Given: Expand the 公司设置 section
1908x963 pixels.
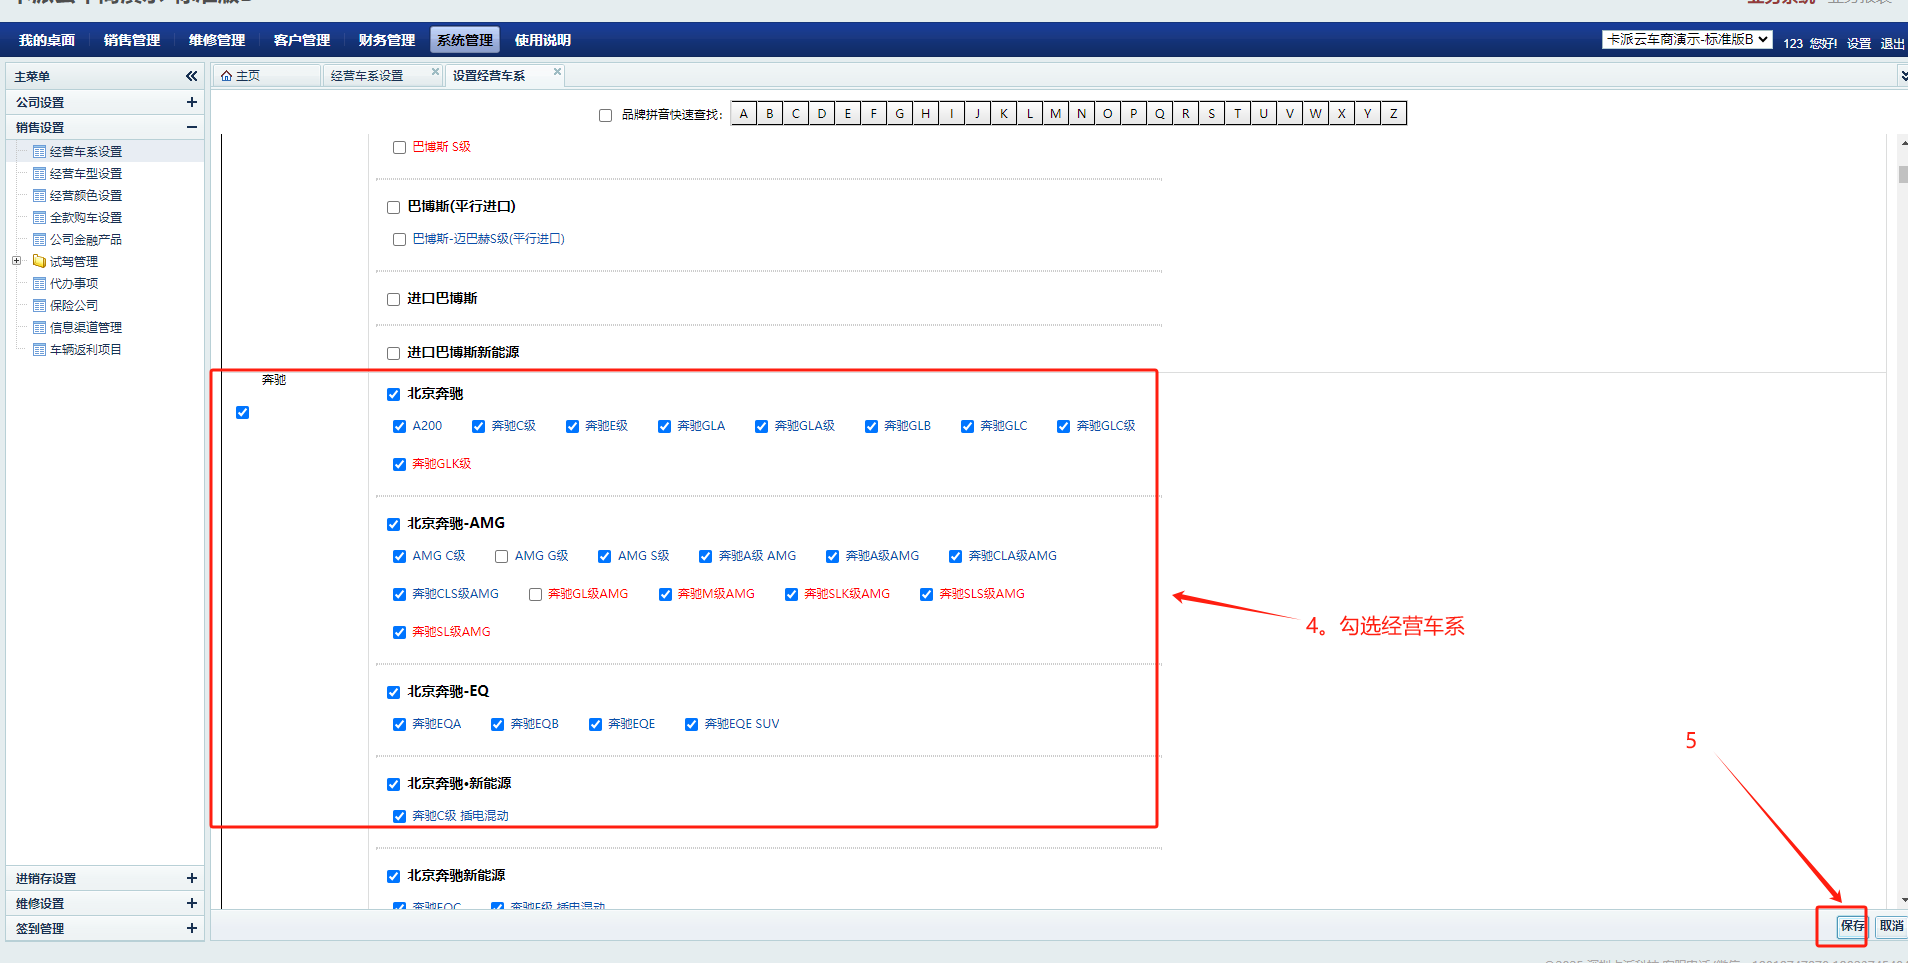Looking at the screenshot, I should tap(191, 102).
